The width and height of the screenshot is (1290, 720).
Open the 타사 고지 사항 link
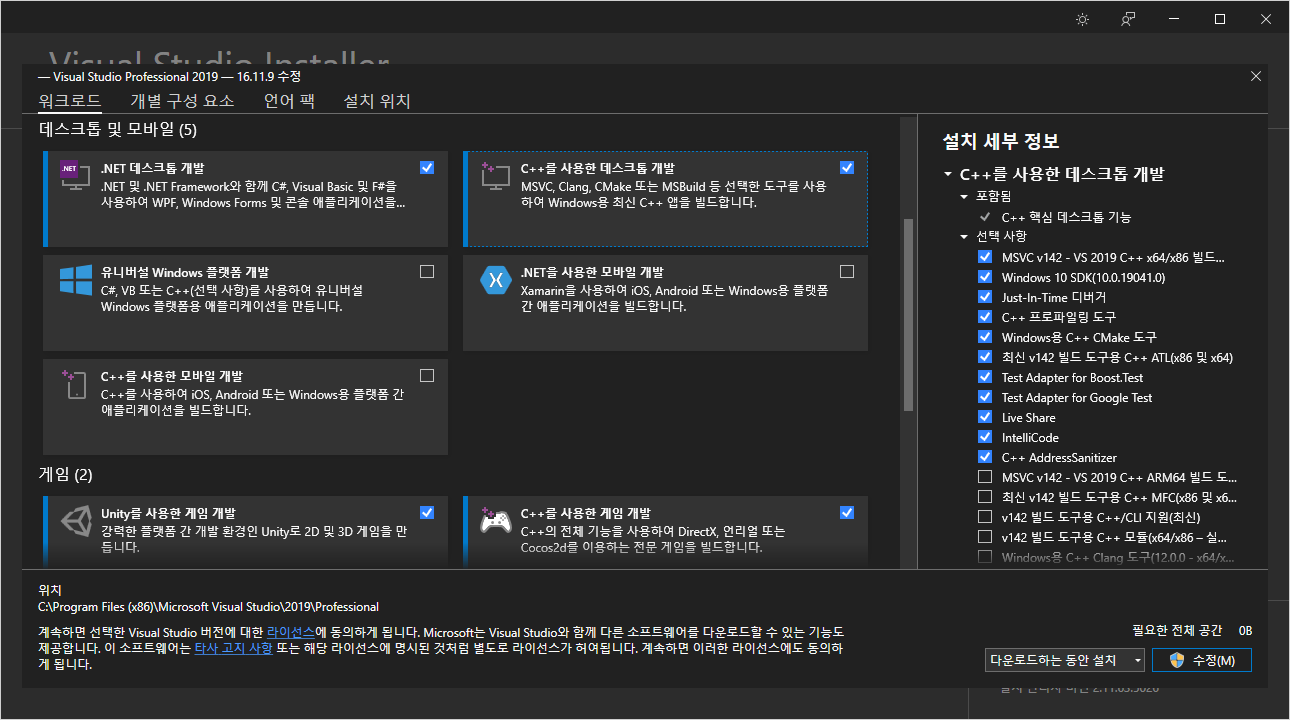pos(232,649)
